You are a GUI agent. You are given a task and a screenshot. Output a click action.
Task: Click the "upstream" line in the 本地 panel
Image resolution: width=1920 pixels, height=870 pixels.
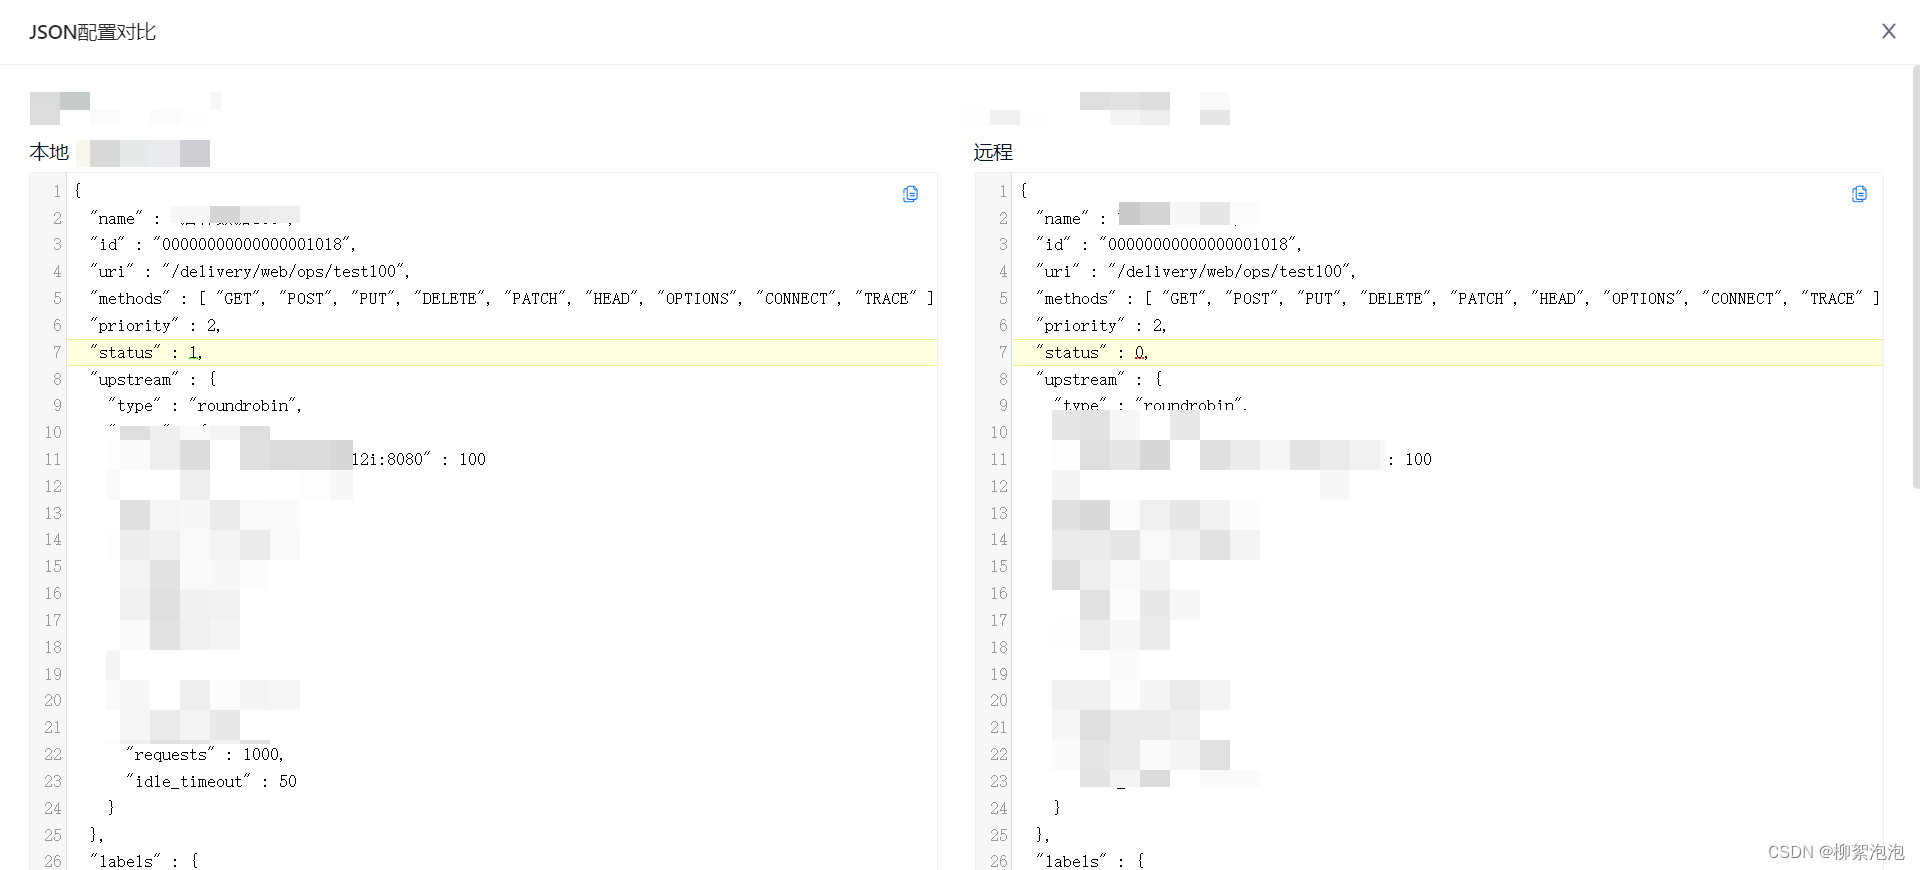click(153, 379)
